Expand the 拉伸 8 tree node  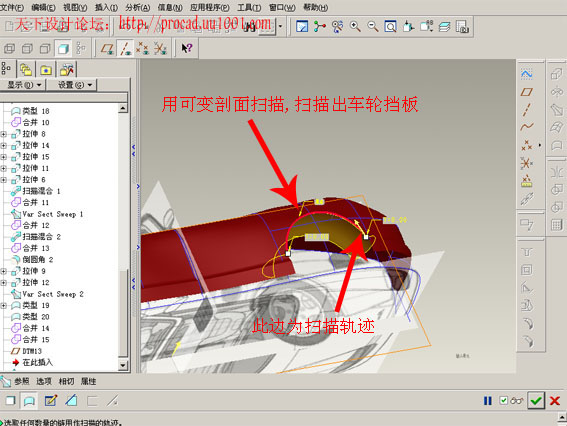(x=4, y=134)
